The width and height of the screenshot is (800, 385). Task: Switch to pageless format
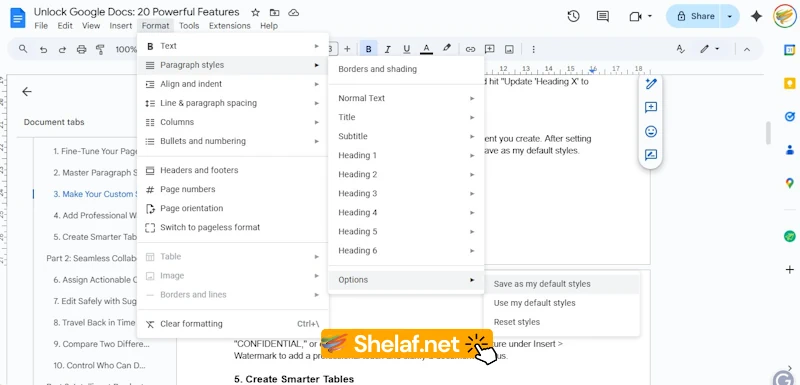(233, 227)
